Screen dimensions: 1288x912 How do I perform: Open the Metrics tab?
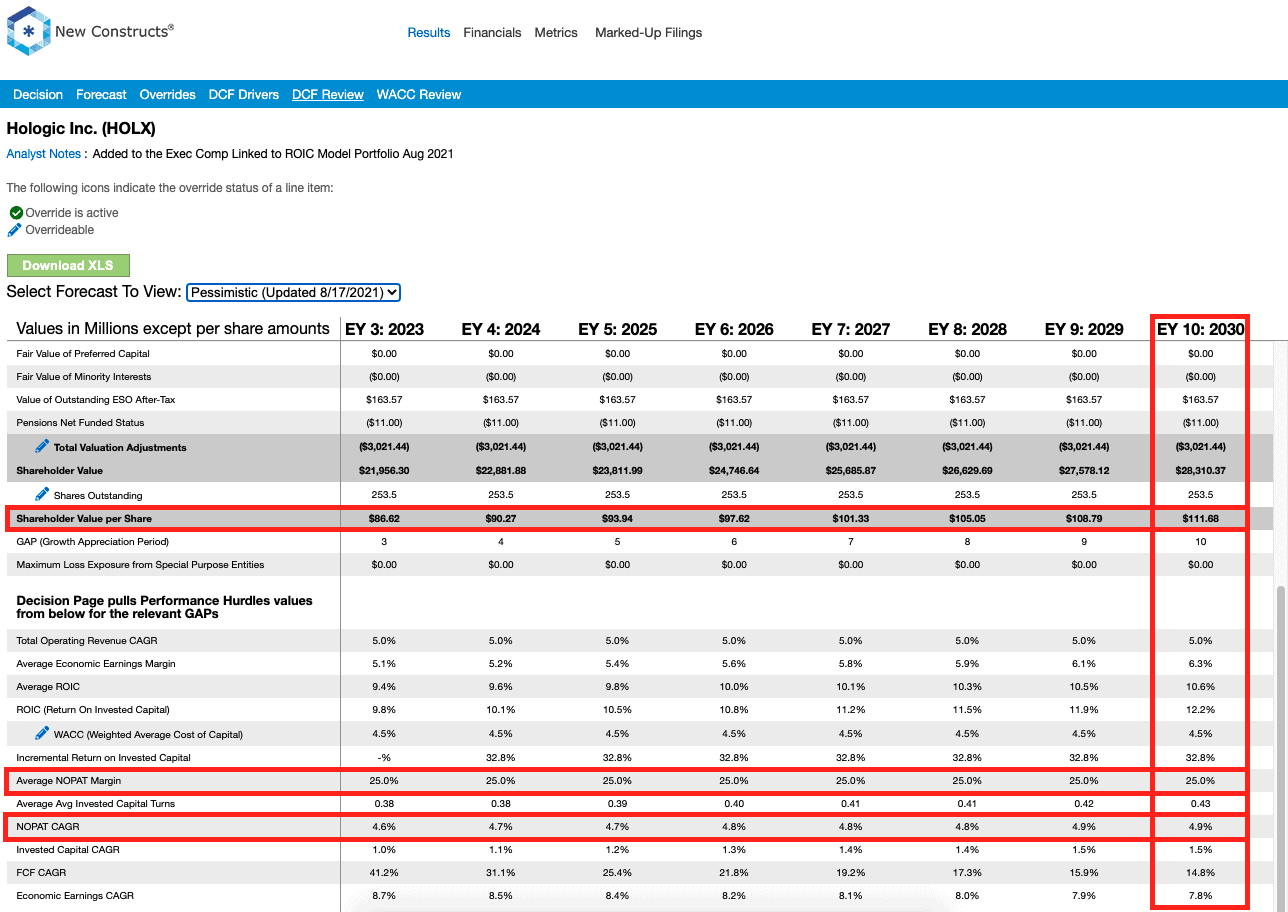click(x=556, y=33)
